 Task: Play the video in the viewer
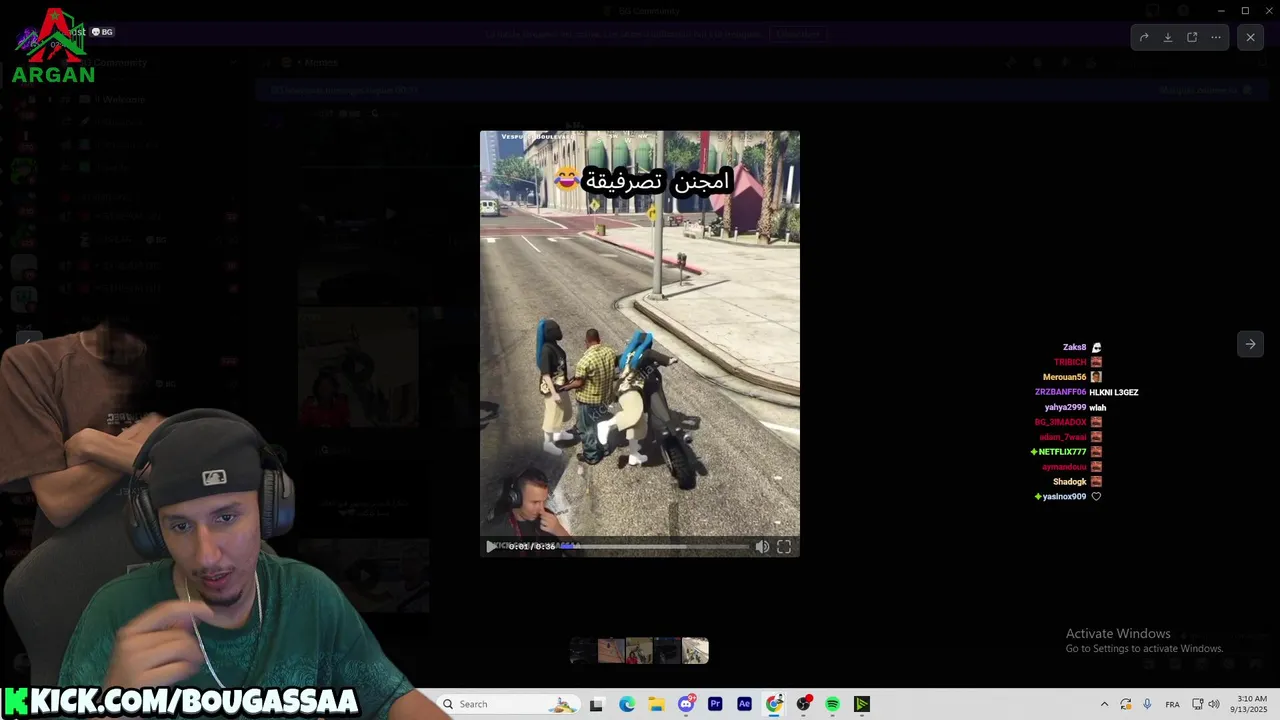point(491,546)
